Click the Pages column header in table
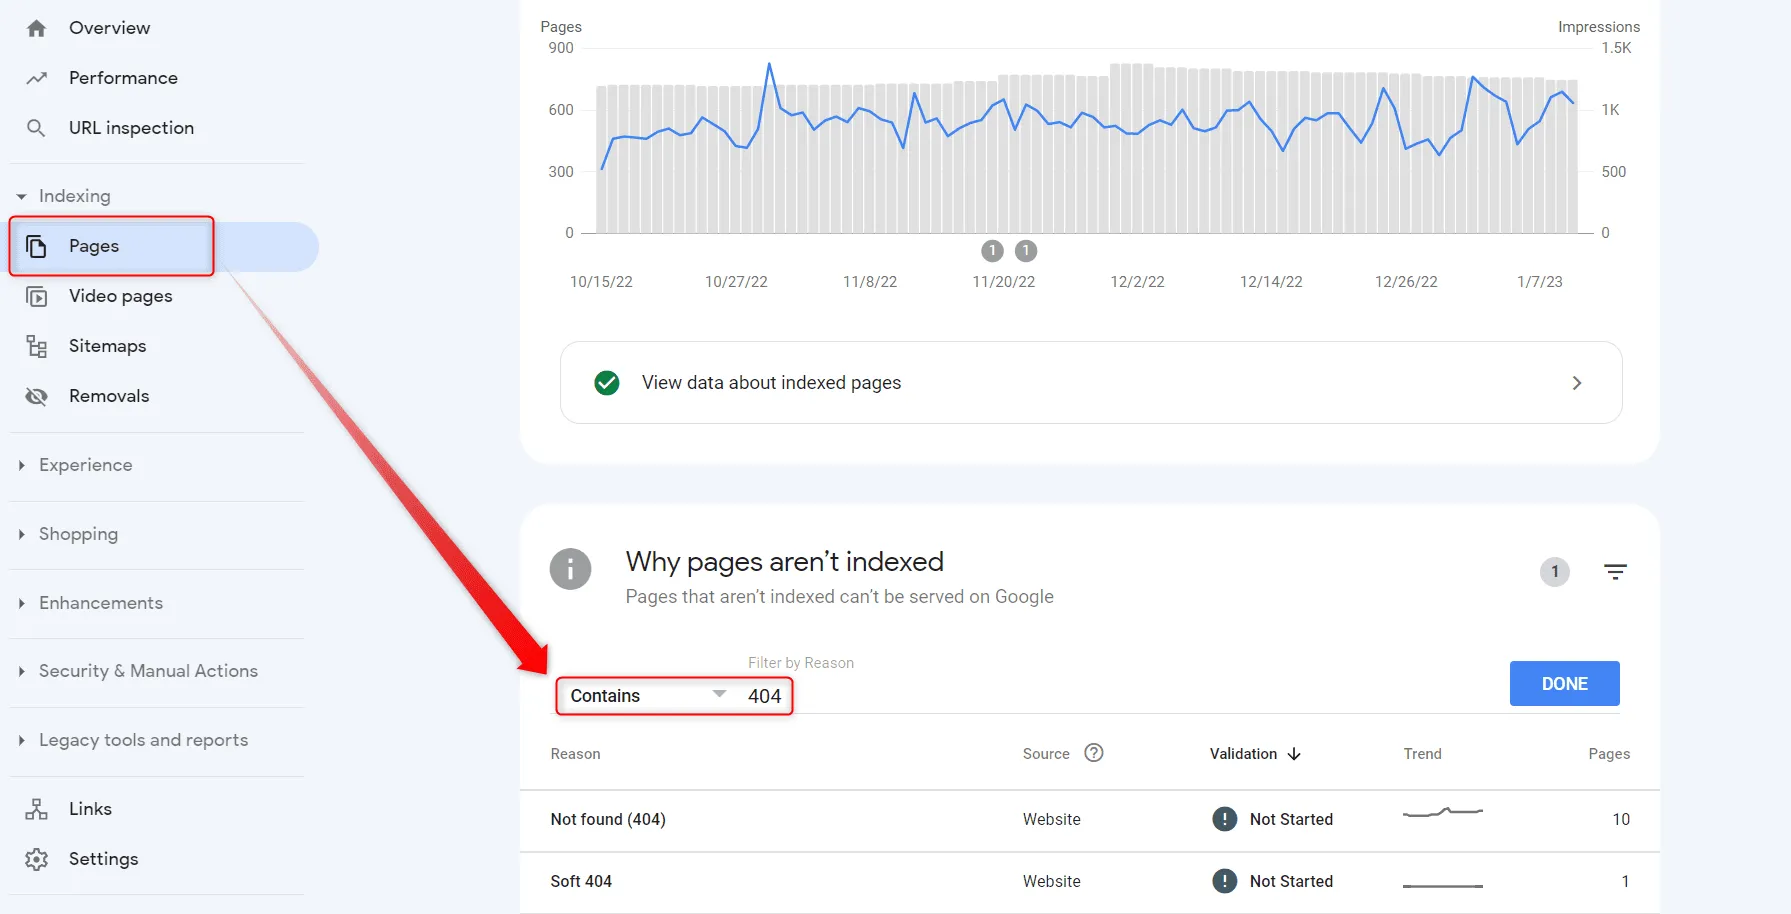1791x914 pixels. 1609,754
